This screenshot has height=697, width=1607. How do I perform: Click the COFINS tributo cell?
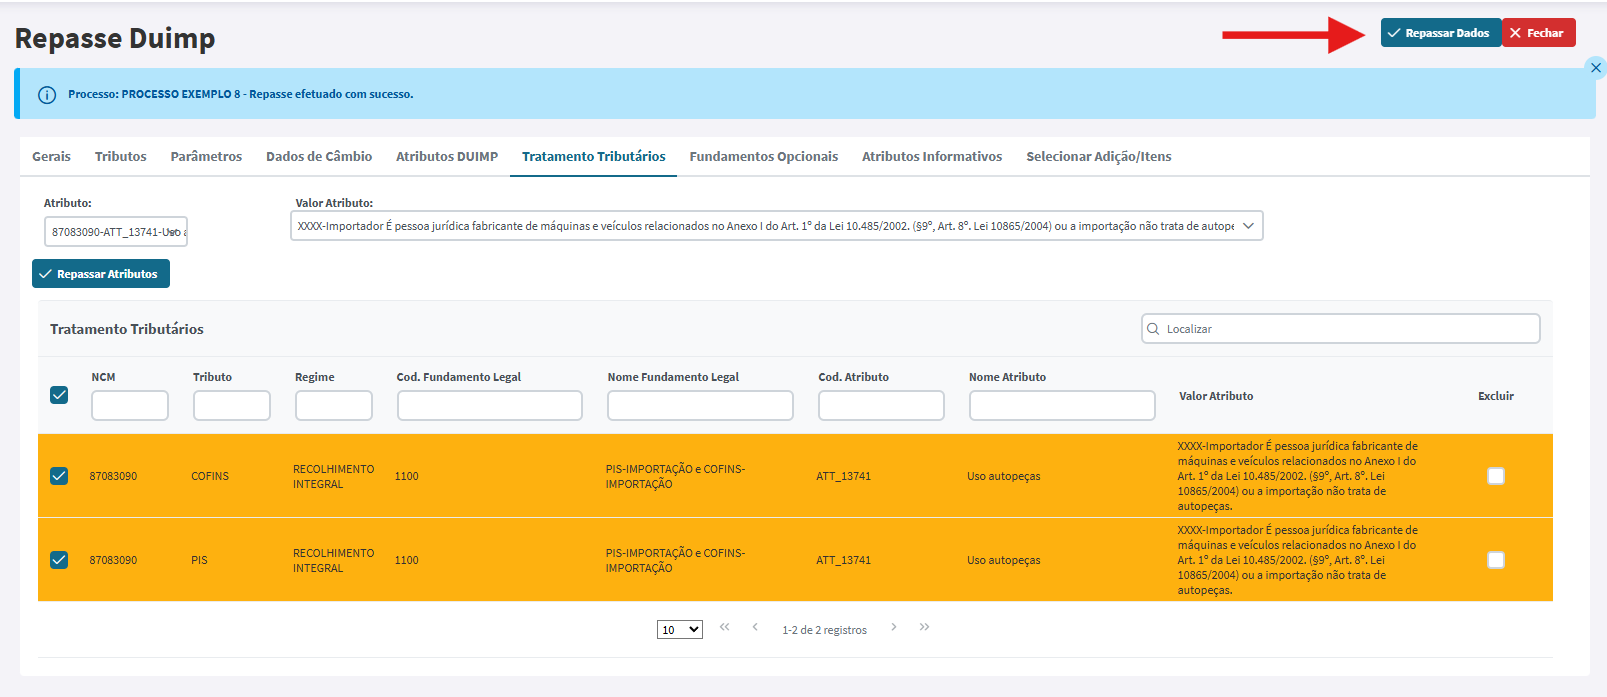[210, 476]
